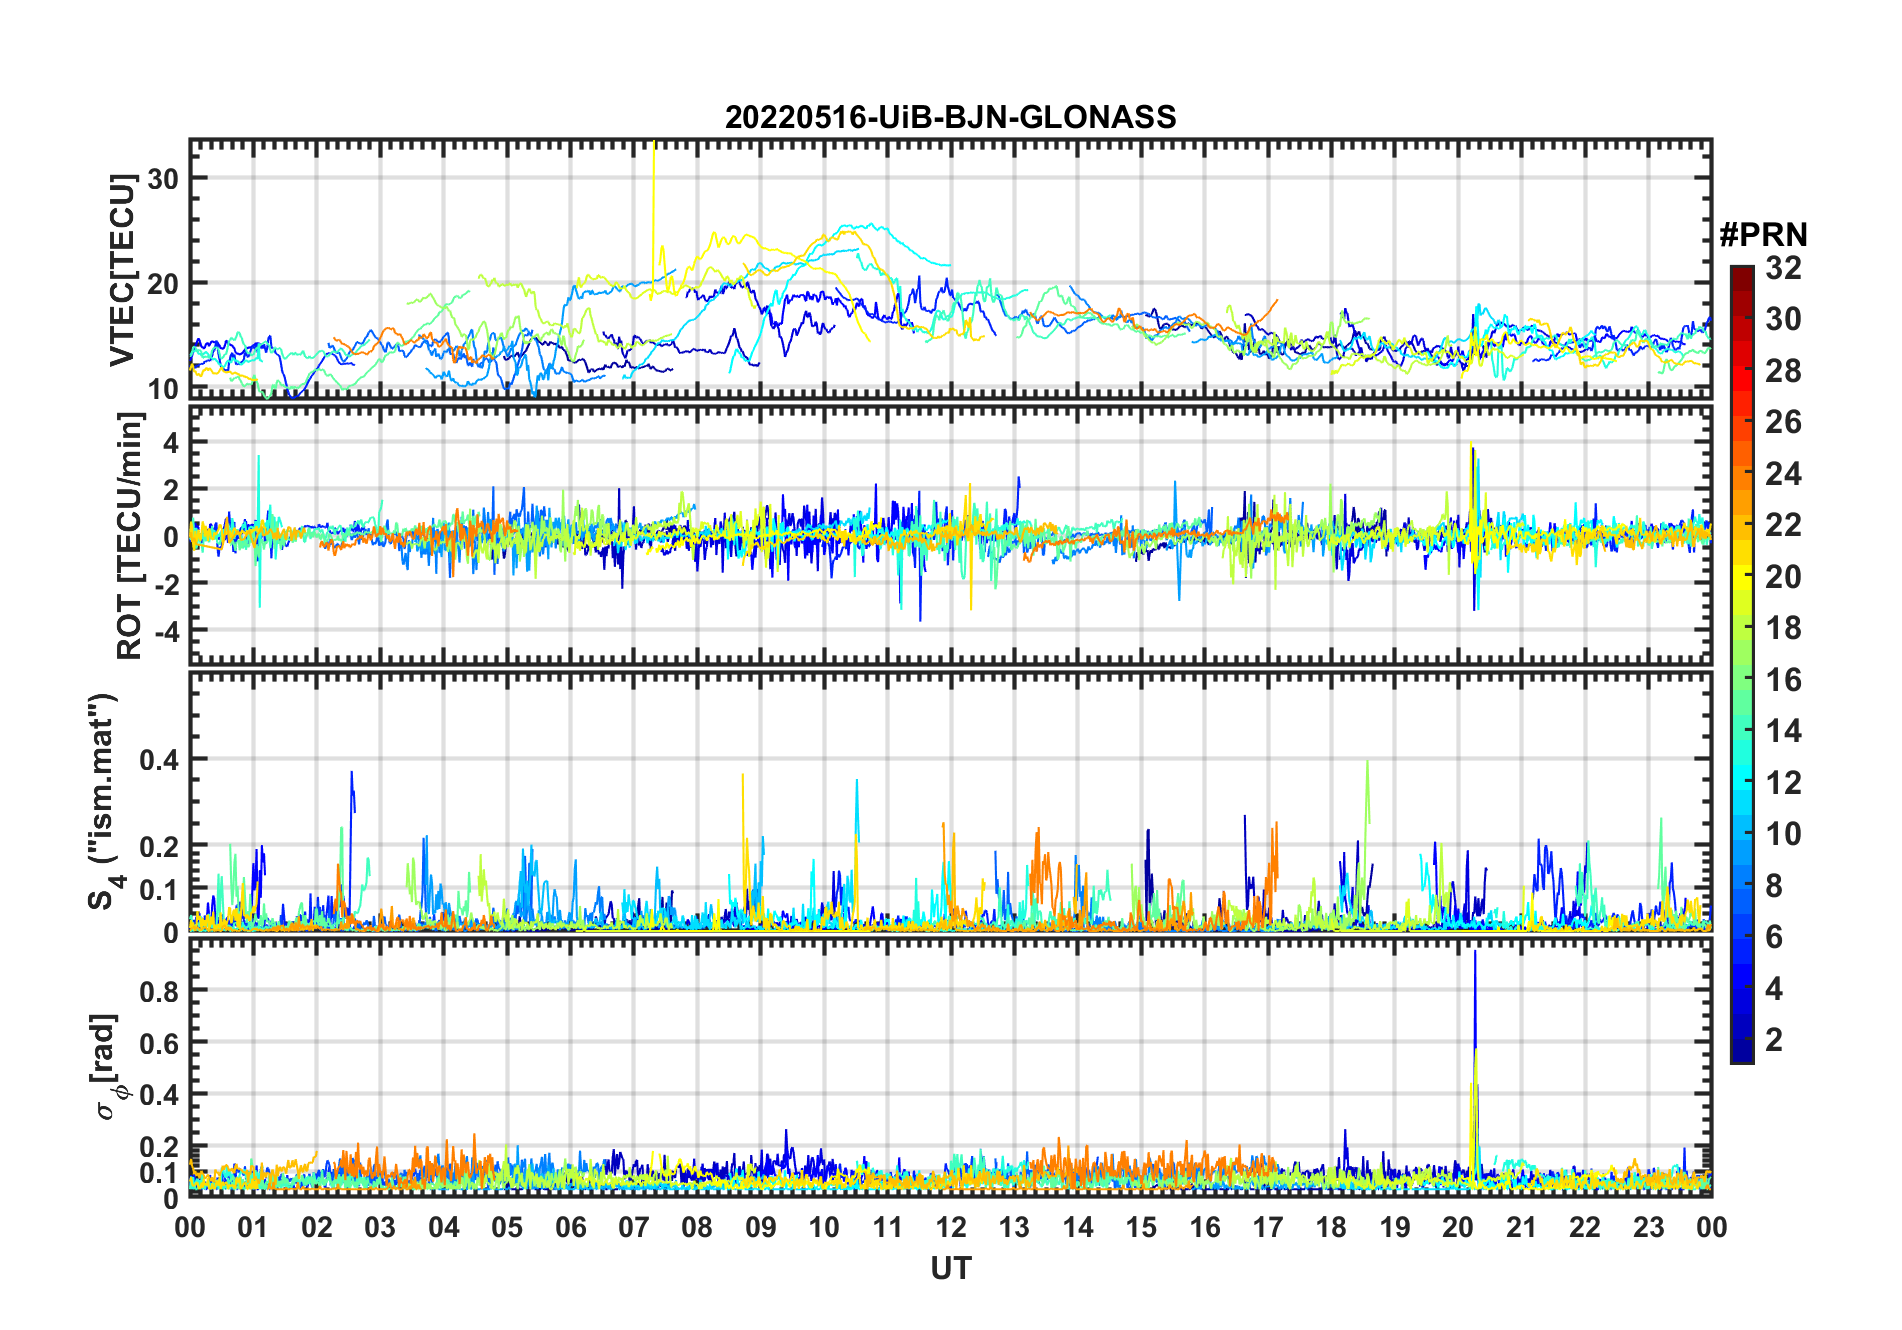Click the "07" UT hour tick label
1902x1330 pixels.
point(634,1227)
